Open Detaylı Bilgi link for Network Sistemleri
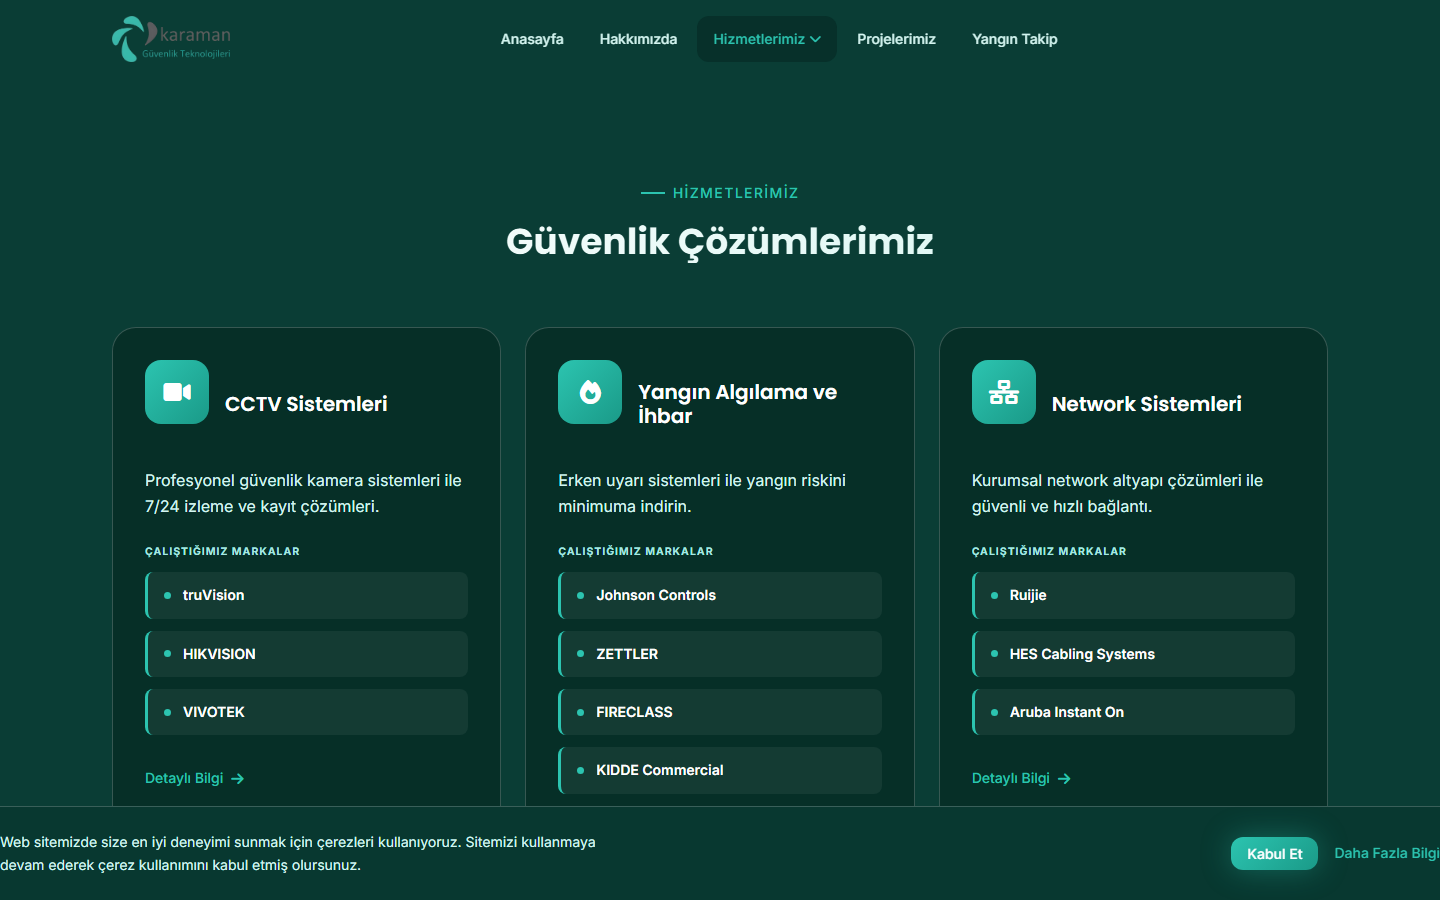The width and height of the screenshot is (1440, 900). (1022, 778)
